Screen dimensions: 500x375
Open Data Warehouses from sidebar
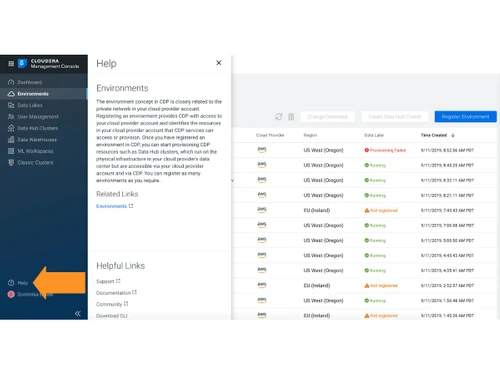click(x=37, y=140)
